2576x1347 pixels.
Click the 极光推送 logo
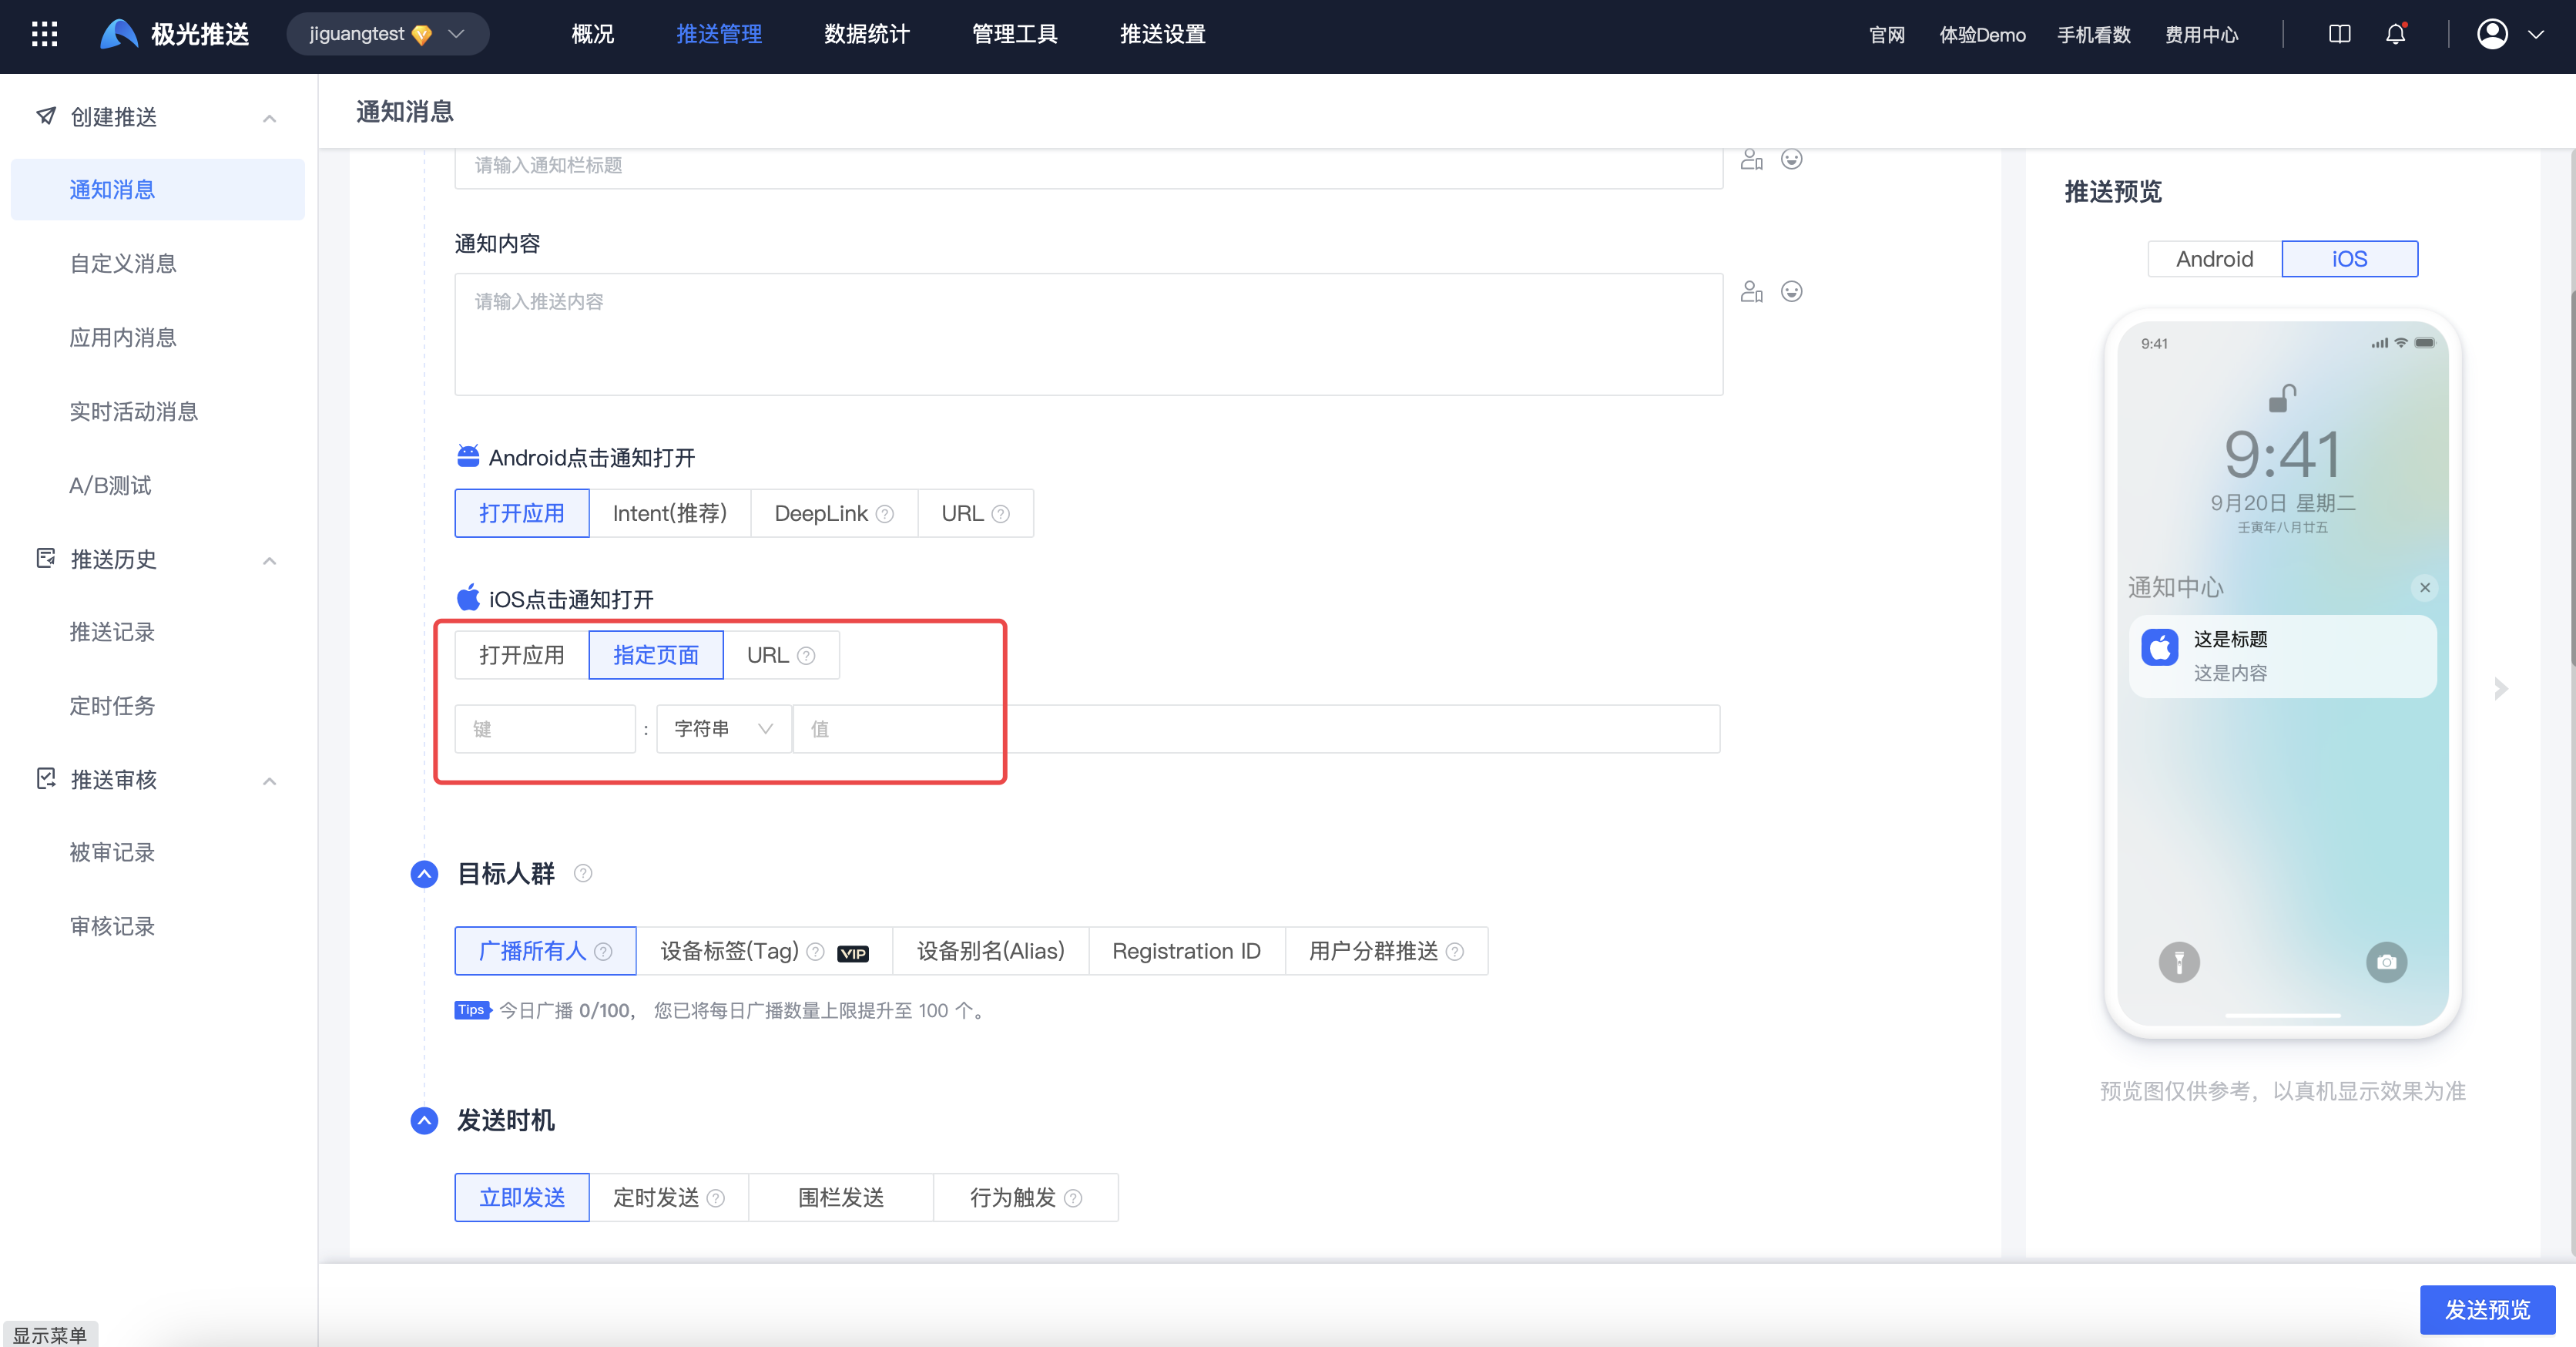[175, 34]
